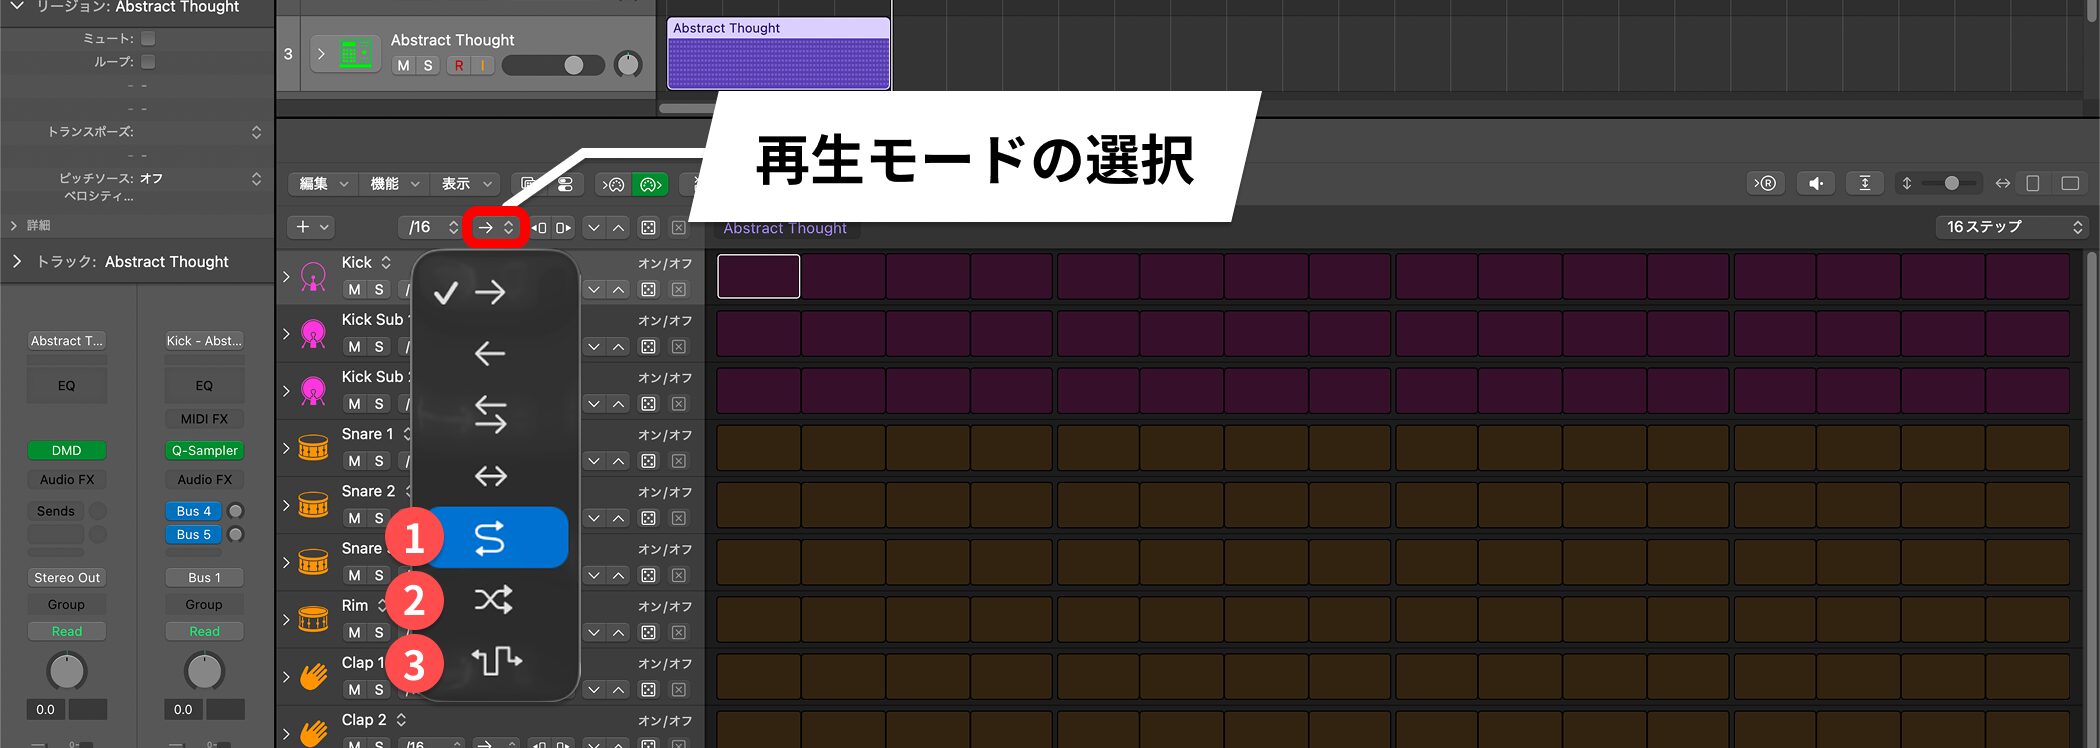Image resolution: width=2100 pixels, height=748 pixels.
Task: Click the Snare 1 drum icon
Action: coord(313,448)
